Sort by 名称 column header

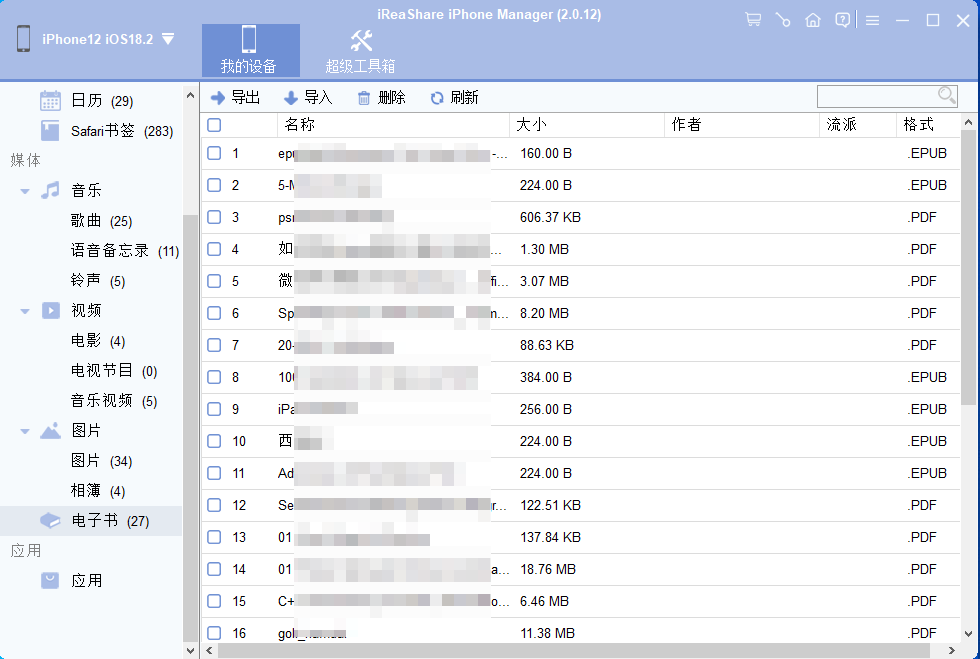[393, 125]
